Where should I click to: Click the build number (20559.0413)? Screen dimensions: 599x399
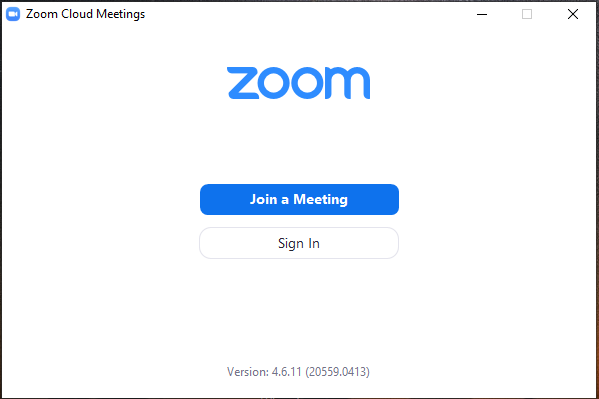coord(337,371)
